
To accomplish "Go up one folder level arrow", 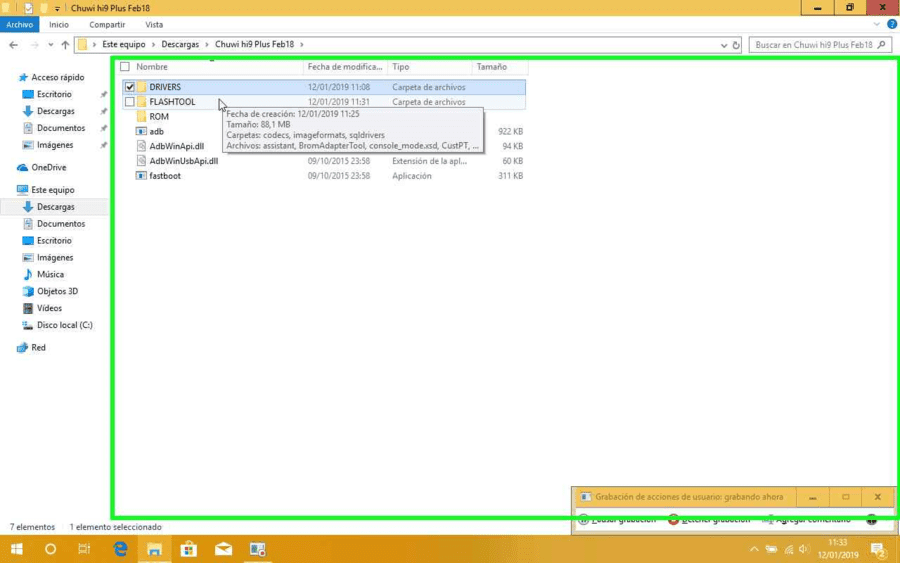I will point(65,45).
